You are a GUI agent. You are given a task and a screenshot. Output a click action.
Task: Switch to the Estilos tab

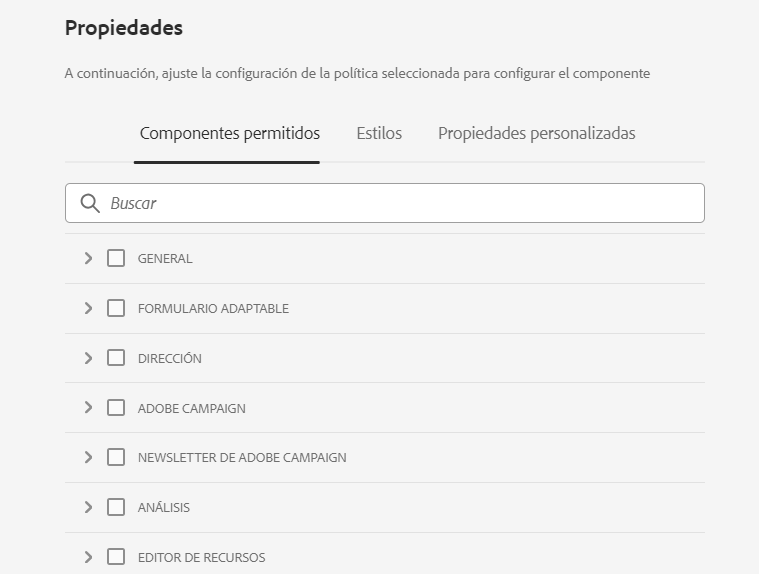[379, 133]
